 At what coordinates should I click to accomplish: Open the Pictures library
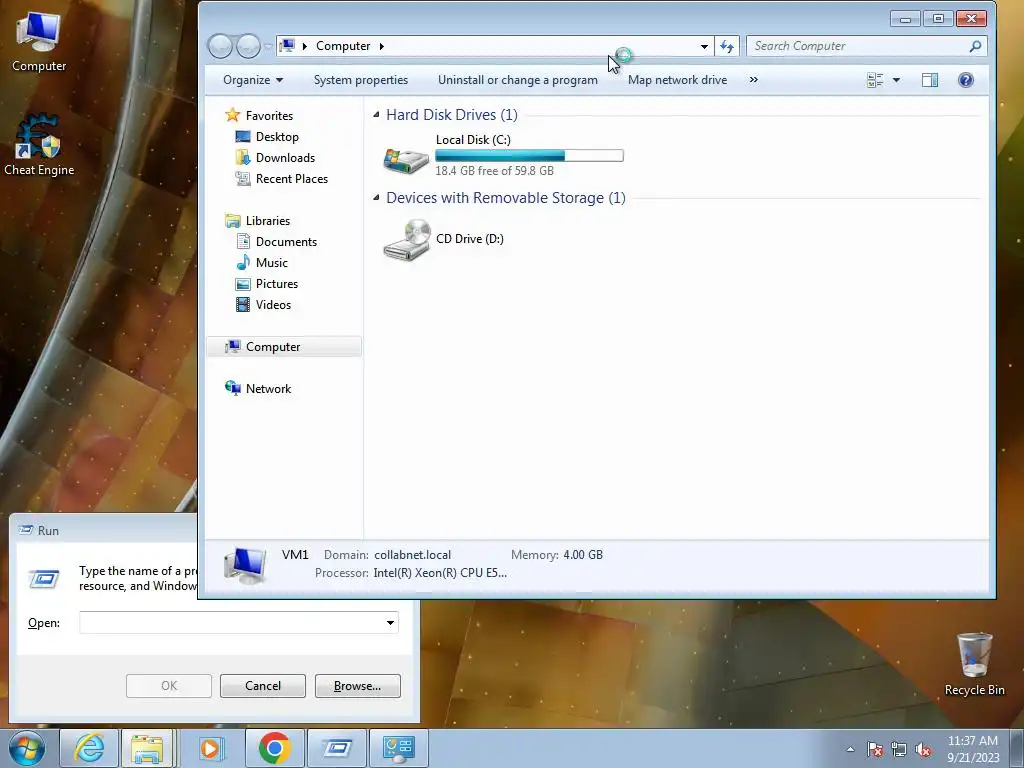(276, 283)
